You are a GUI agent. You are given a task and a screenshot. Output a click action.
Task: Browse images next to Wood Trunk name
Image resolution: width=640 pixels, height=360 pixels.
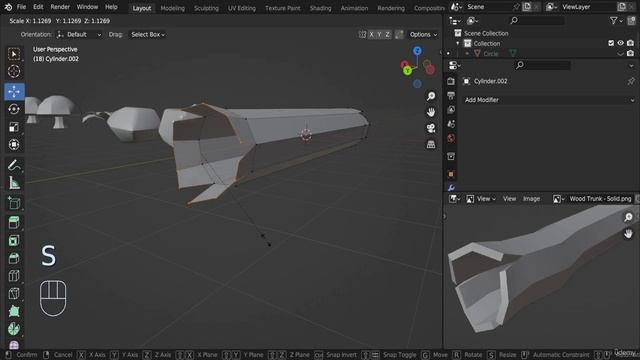[558, 199]
